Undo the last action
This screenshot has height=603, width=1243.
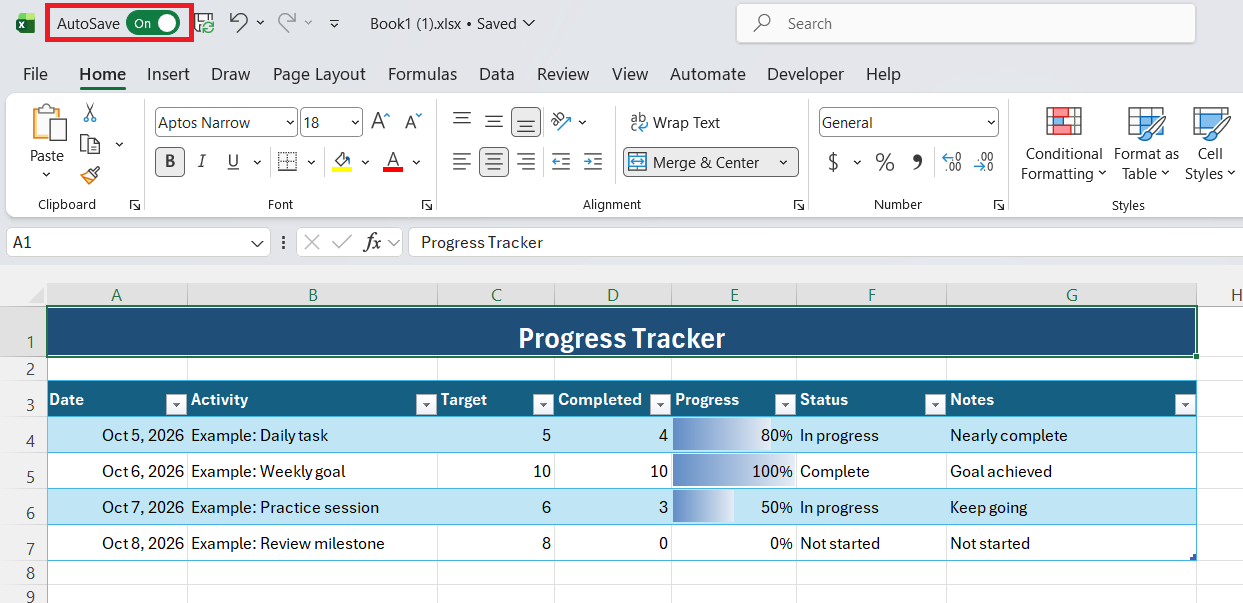coord(238,23)
